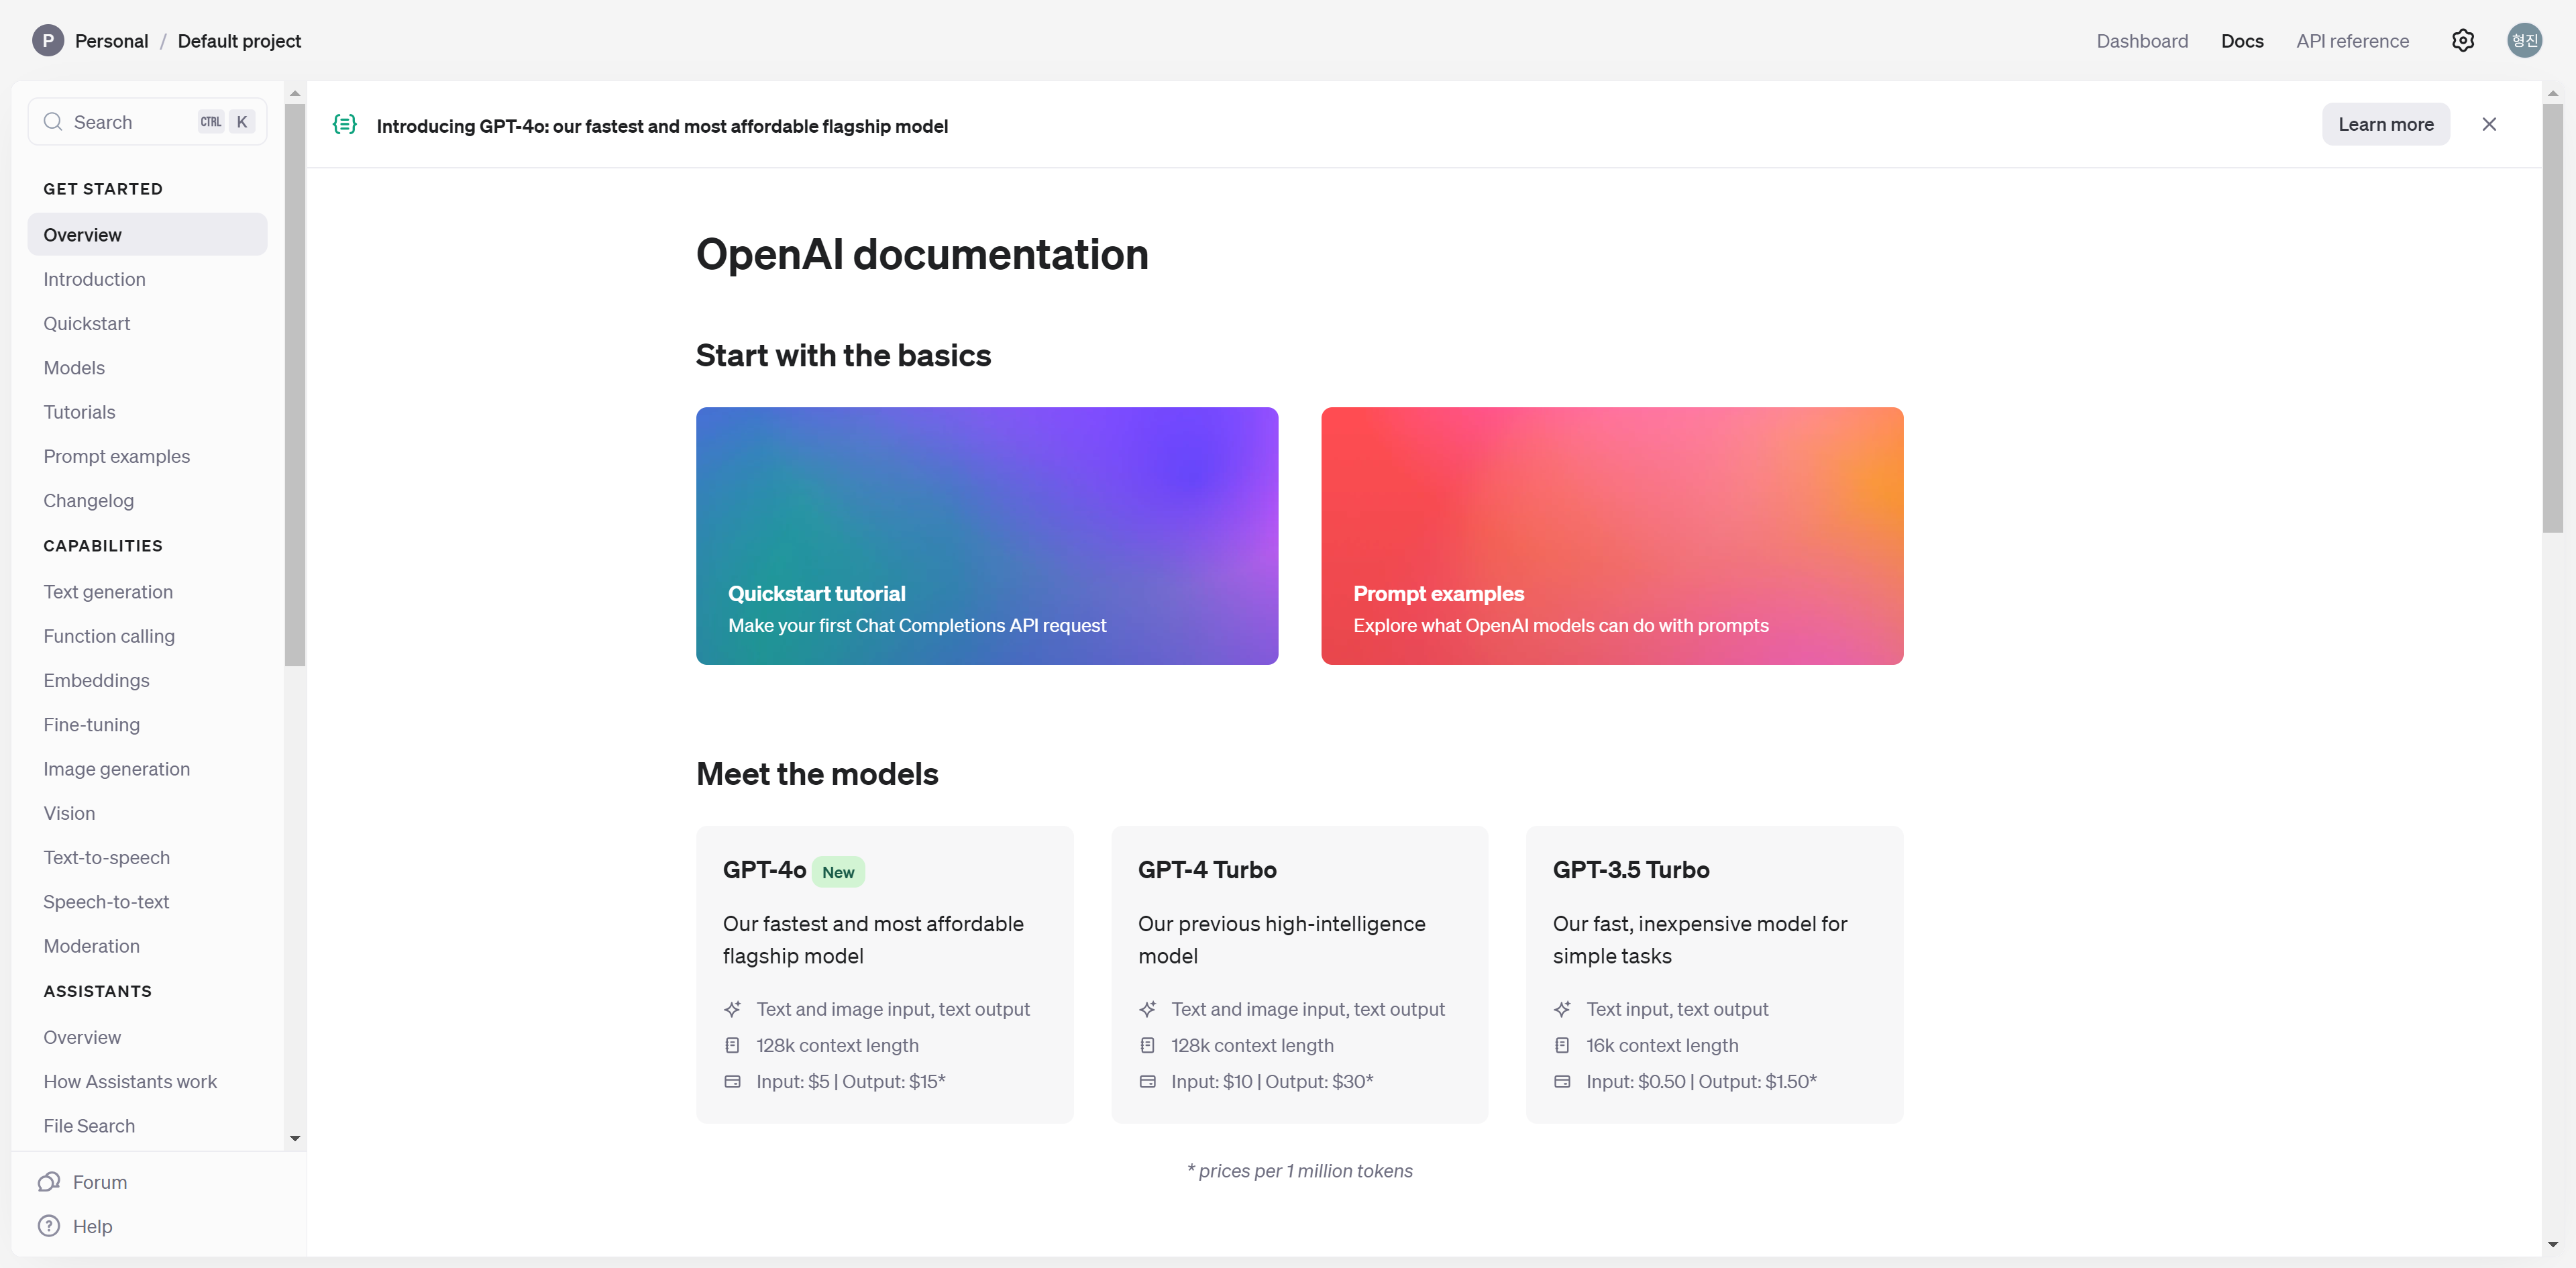
Task: Open the Forum link
Action: click(x=100, y=1182)
